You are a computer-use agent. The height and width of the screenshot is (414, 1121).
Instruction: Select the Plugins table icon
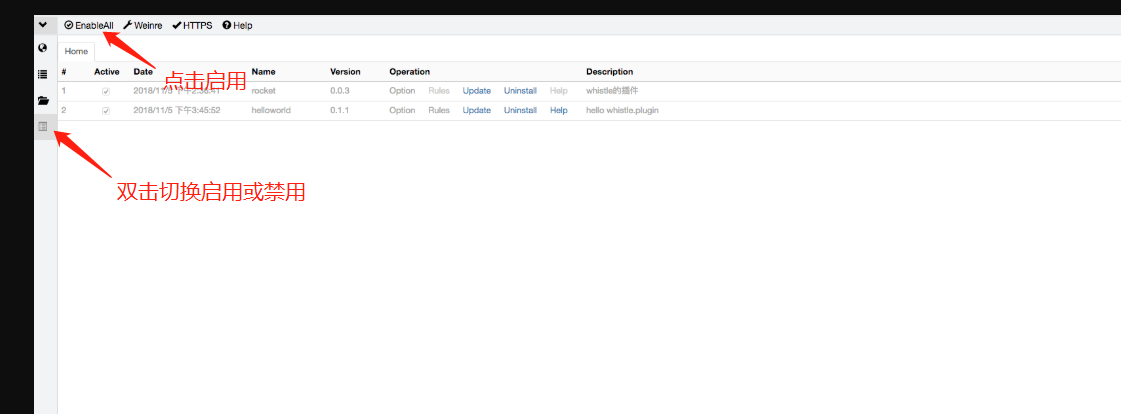[43, 127]
